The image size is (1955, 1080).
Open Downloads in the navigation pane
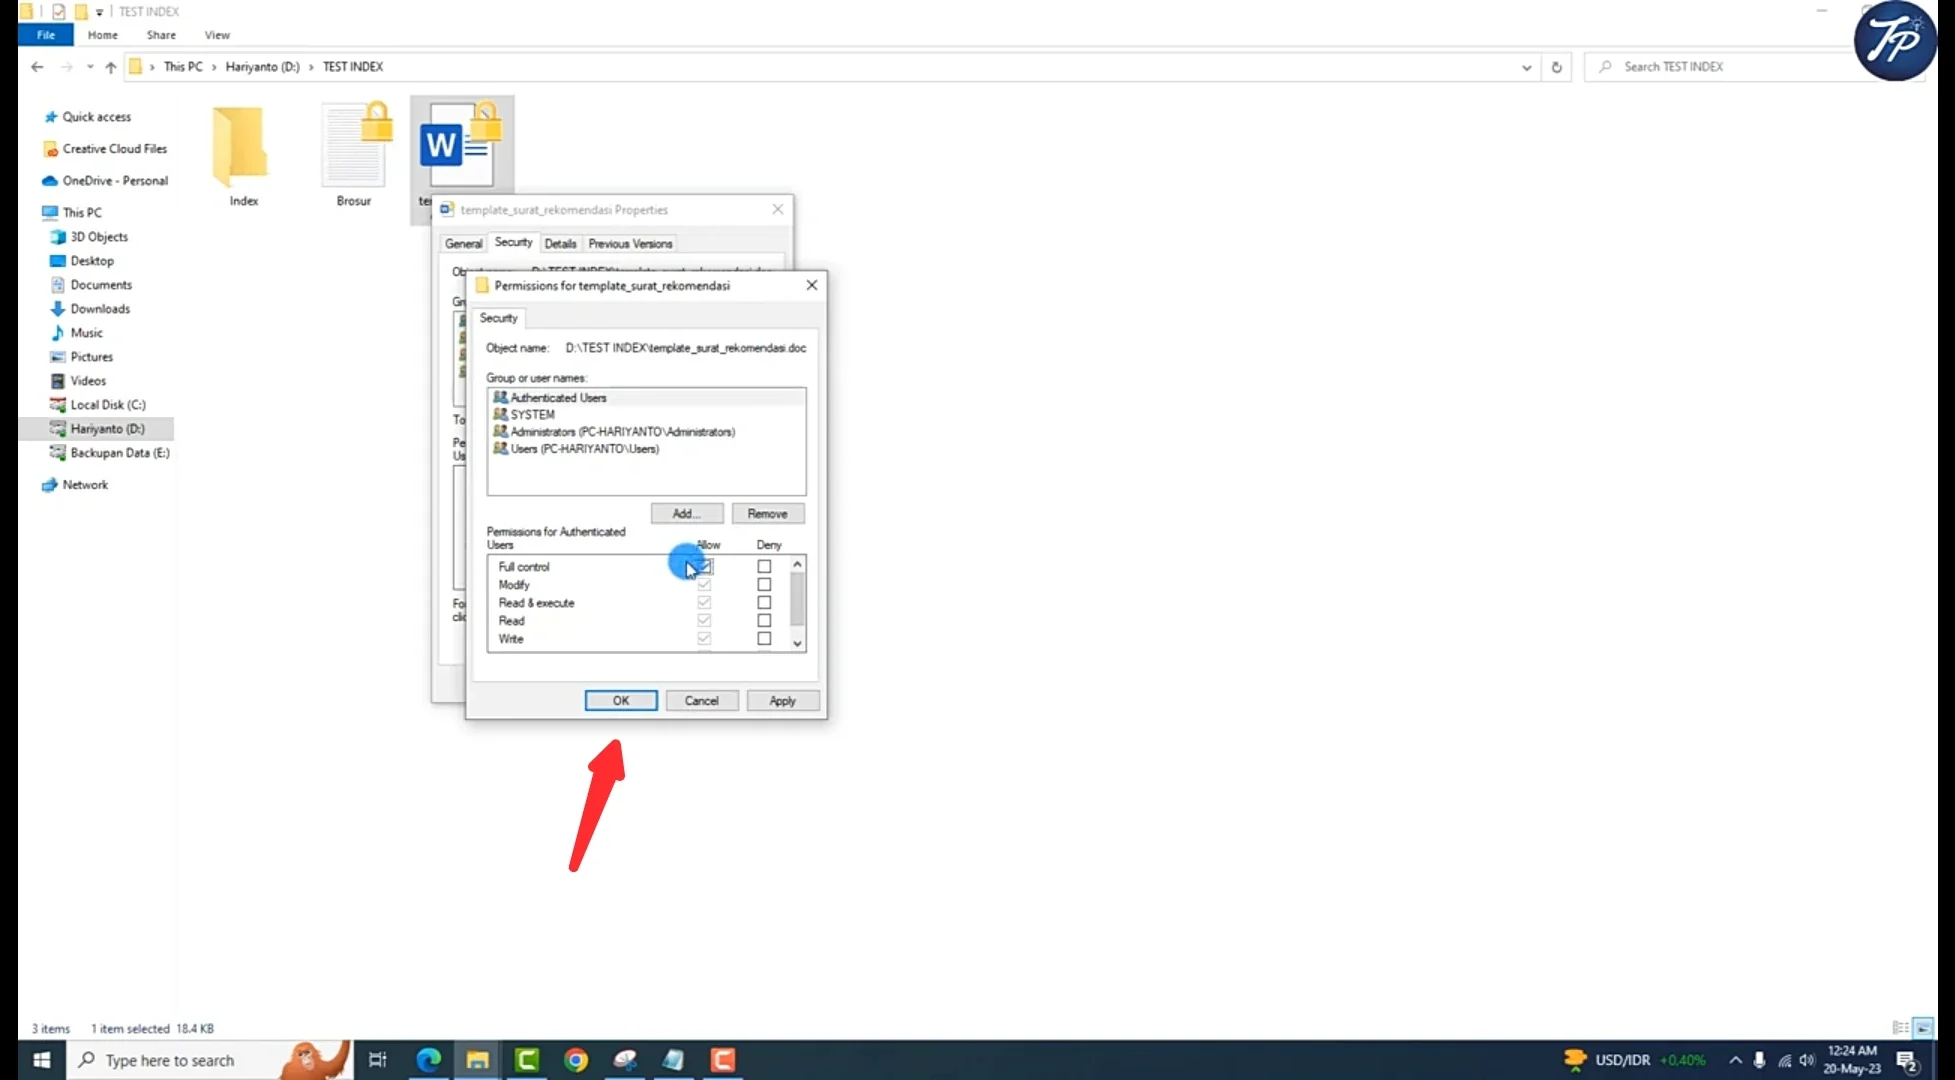[99, 309]
